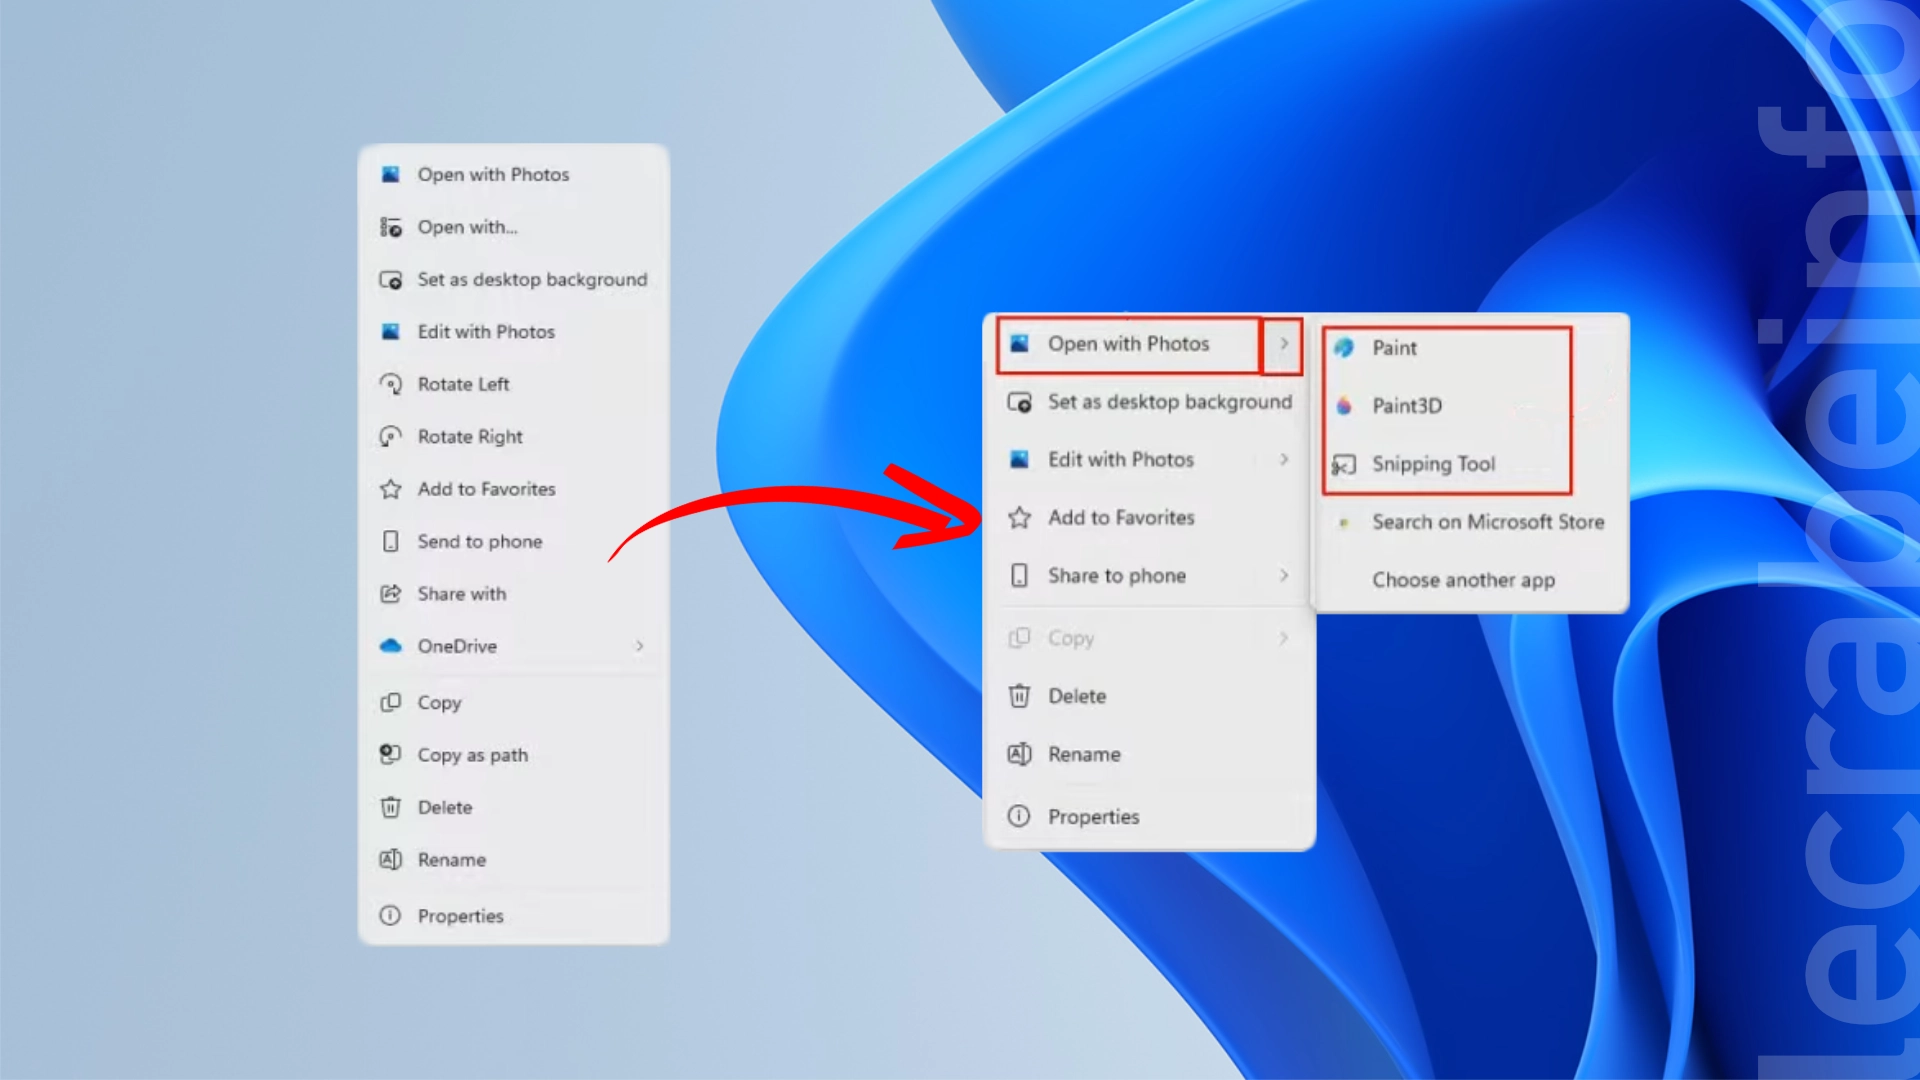Screen dimensions: 1920x1080
Task: Click Rotate Left icon in left menu
Action: click(x=391, y=384)
